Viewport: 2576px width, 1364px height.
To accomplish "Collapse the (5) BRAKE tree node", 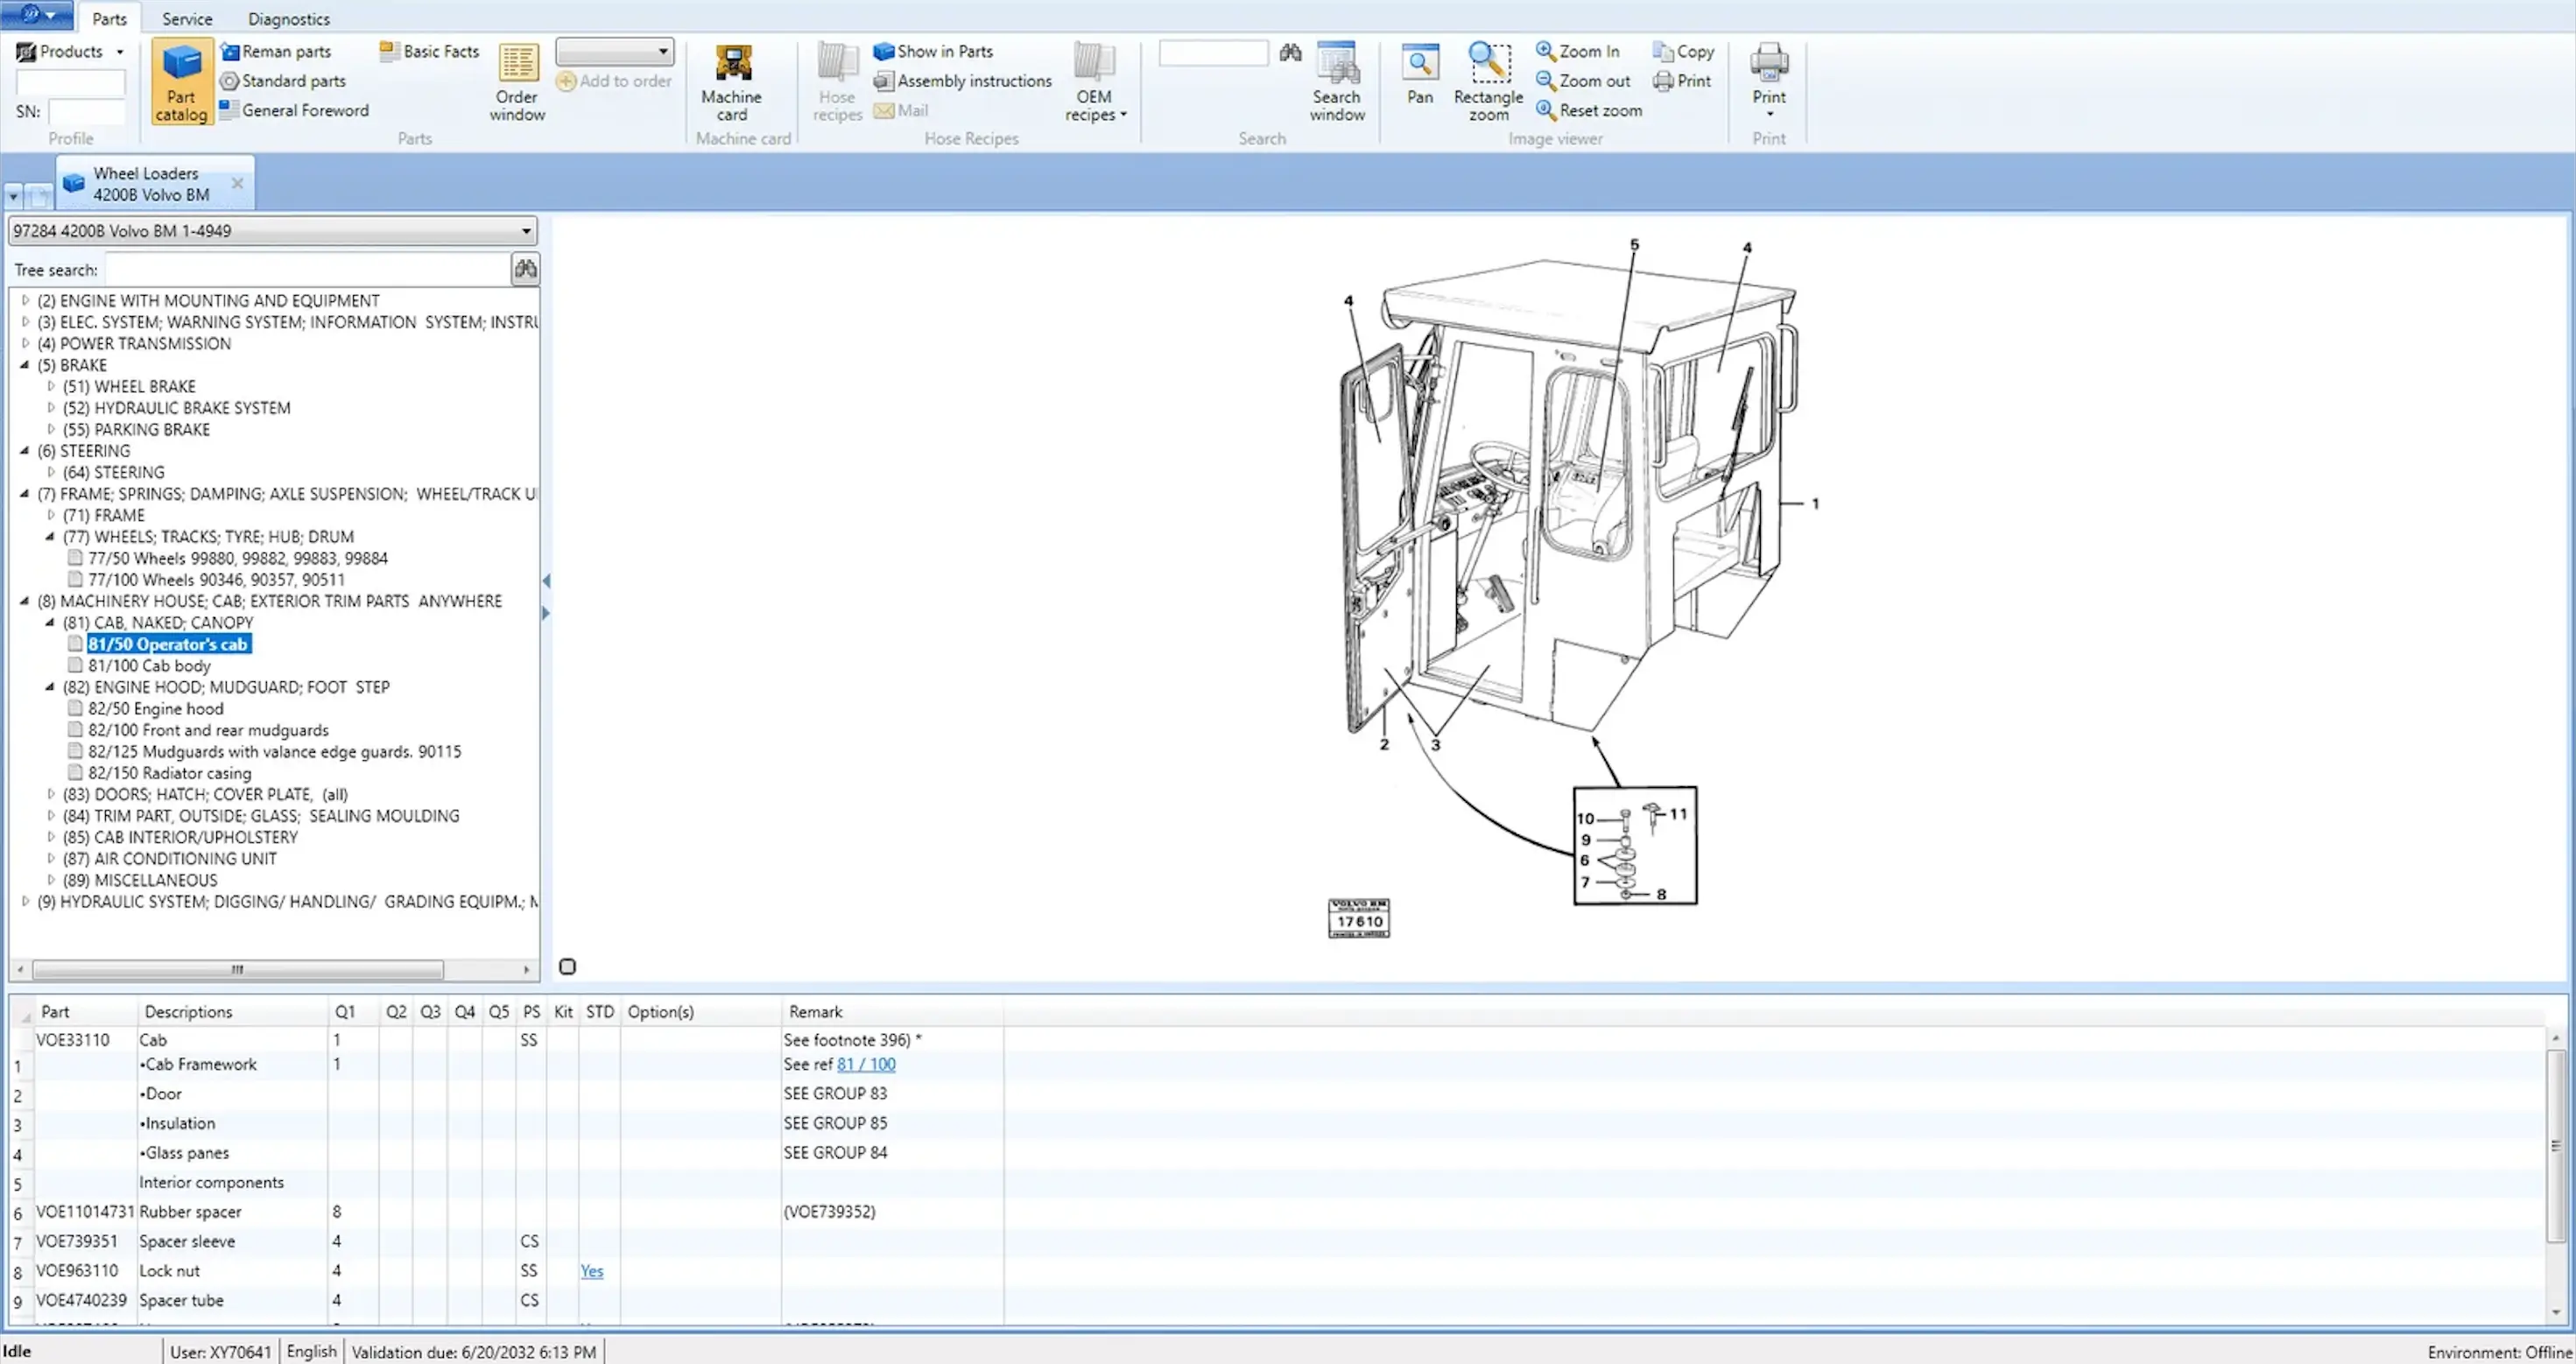I will coord(25,365).
